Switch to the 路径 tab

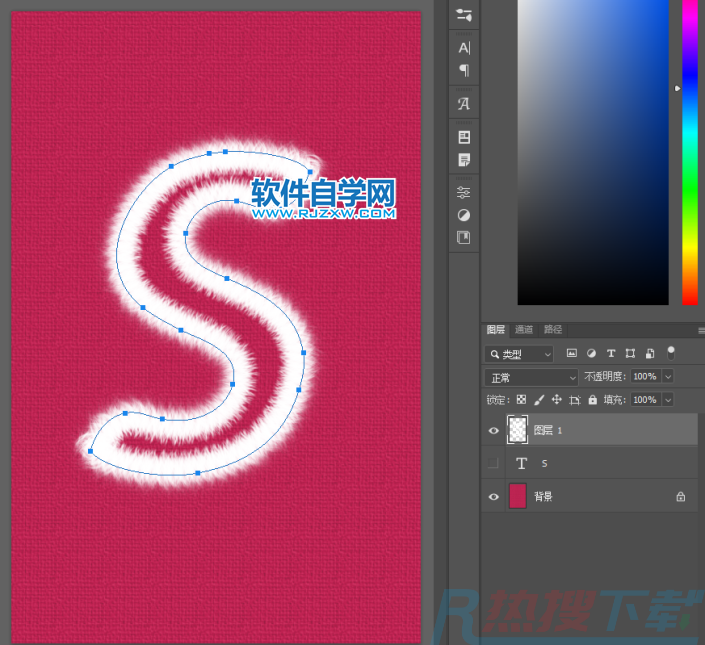[x=552, y=329]
